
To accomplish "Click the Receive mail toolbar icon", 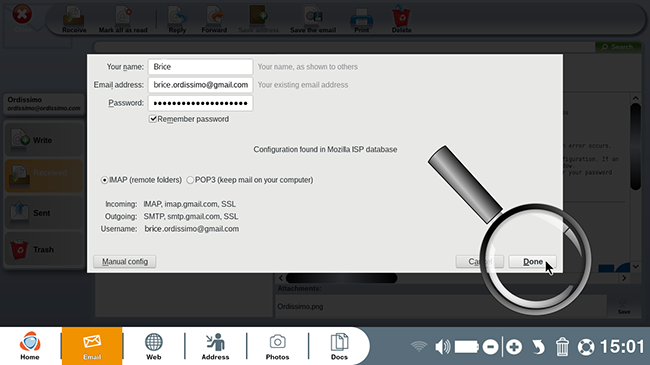I will pos(74,19).
